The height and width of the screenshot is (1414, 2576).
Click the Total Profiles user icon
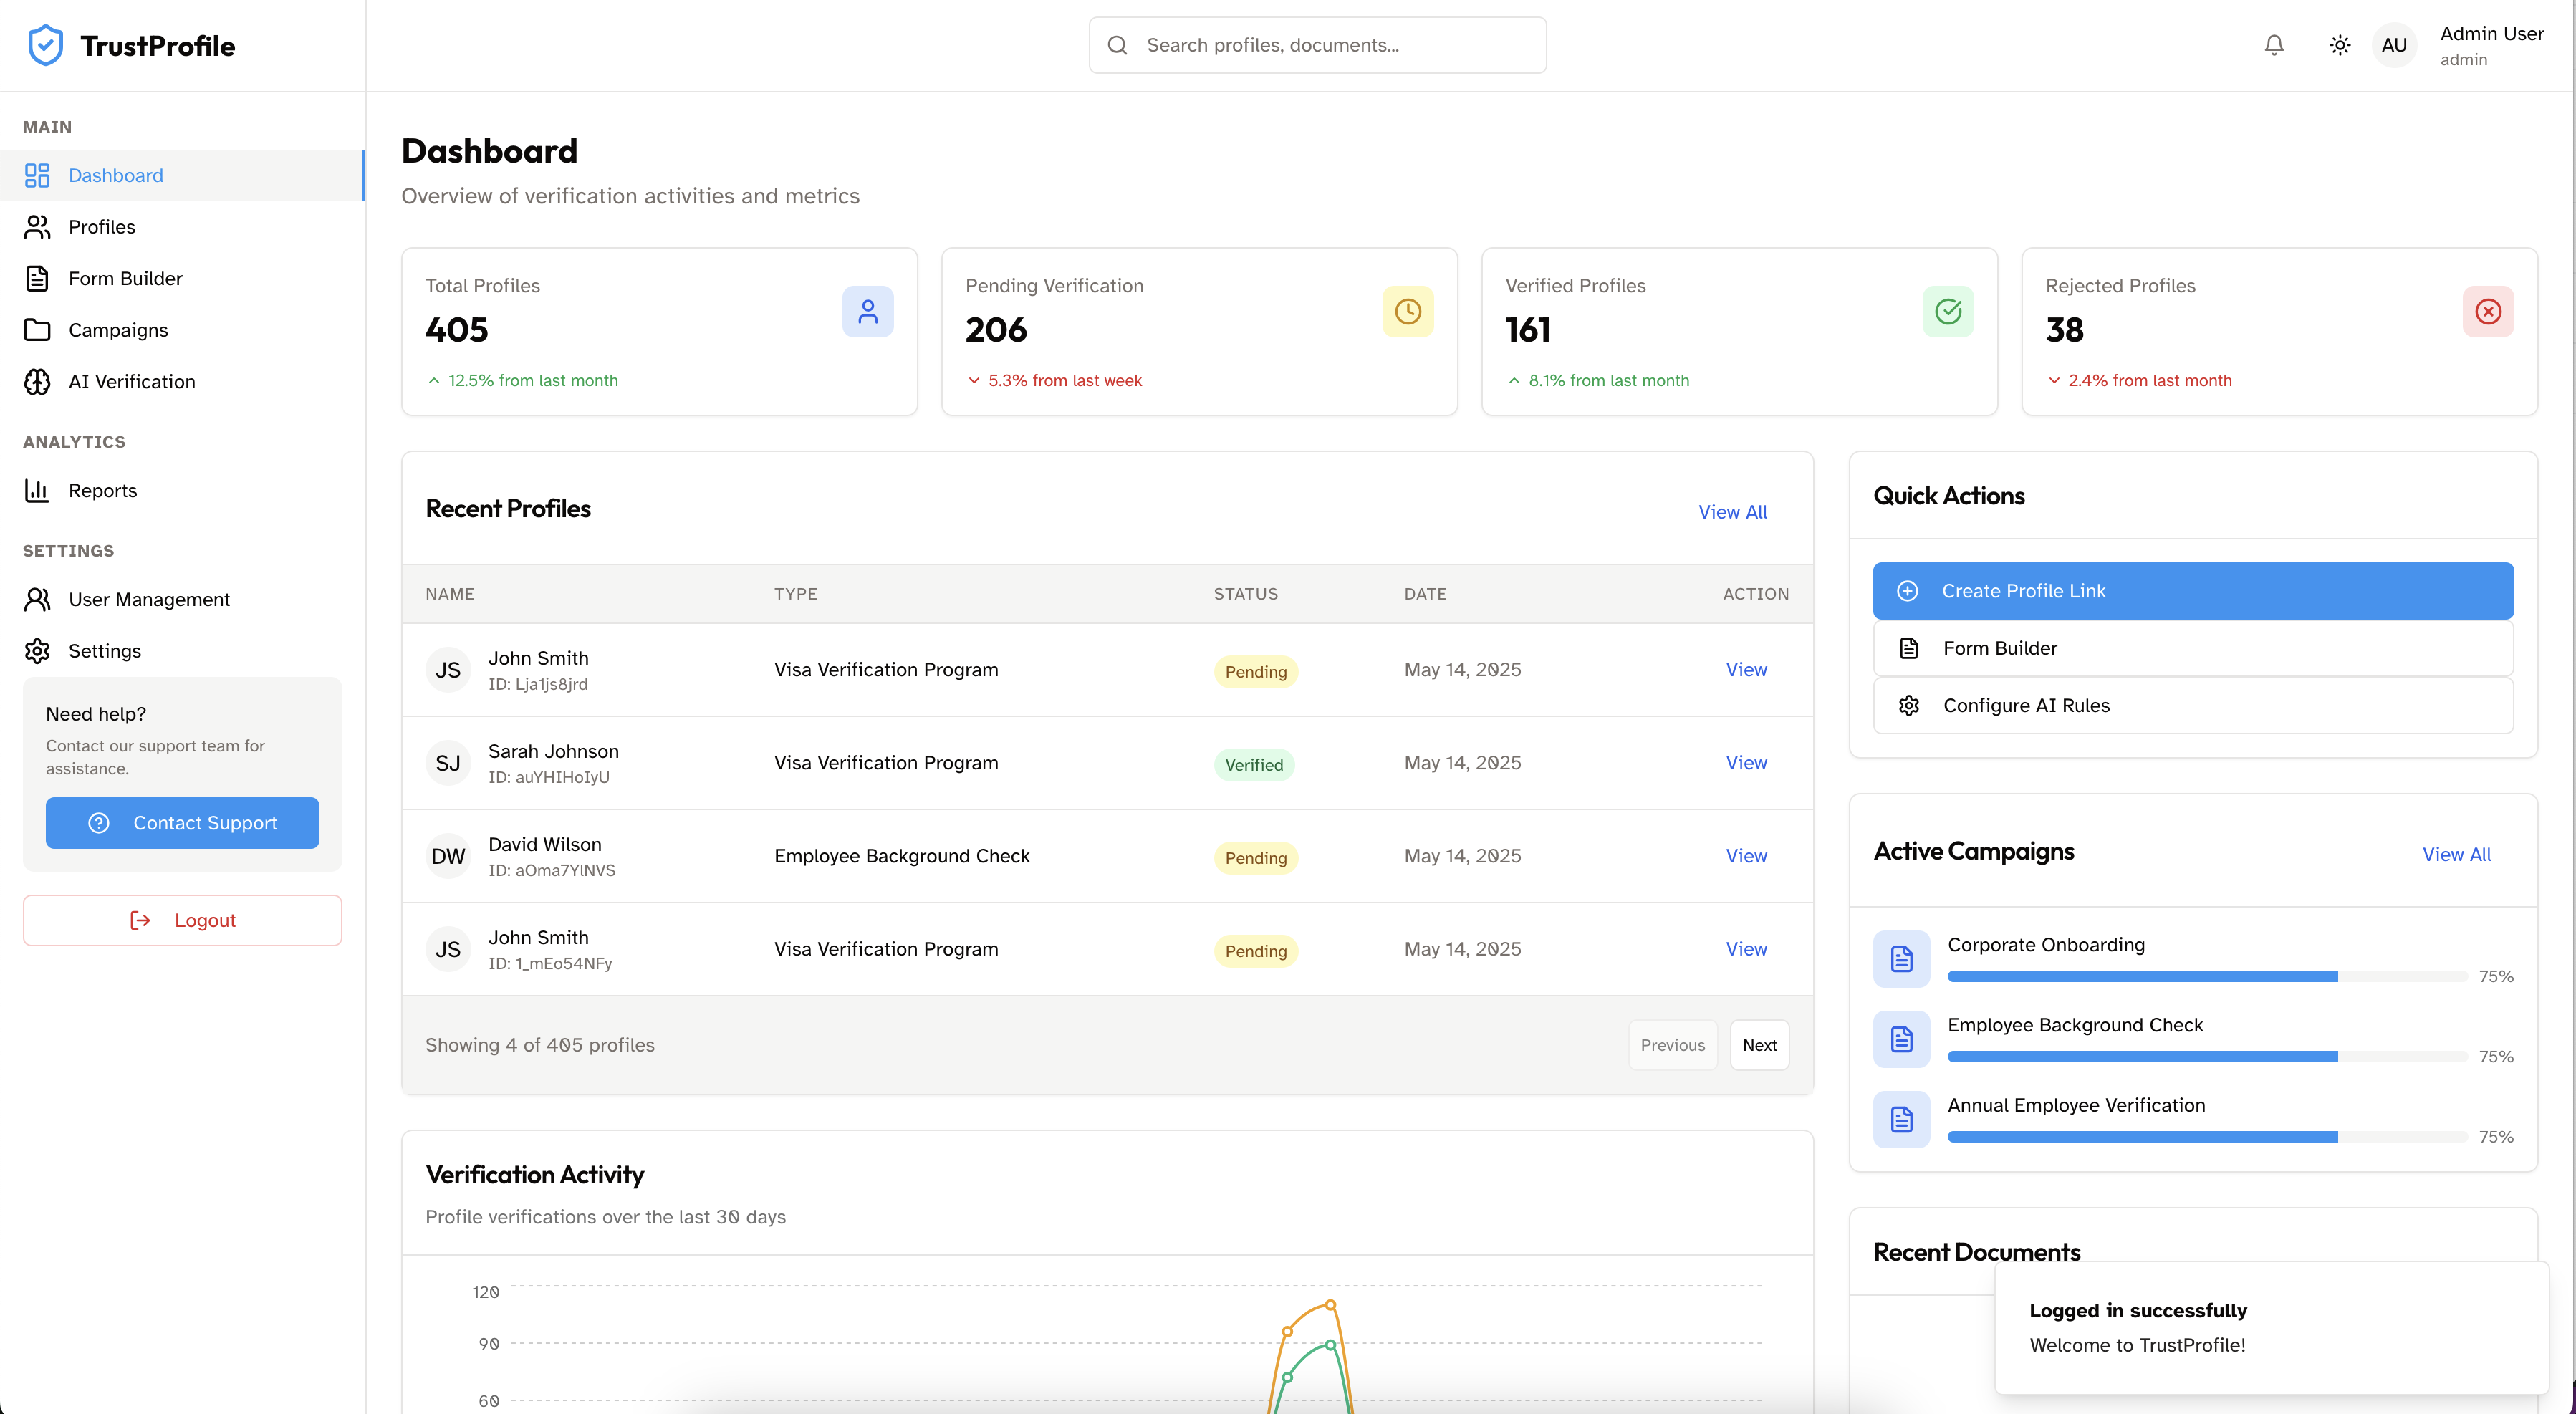point(868,311)
